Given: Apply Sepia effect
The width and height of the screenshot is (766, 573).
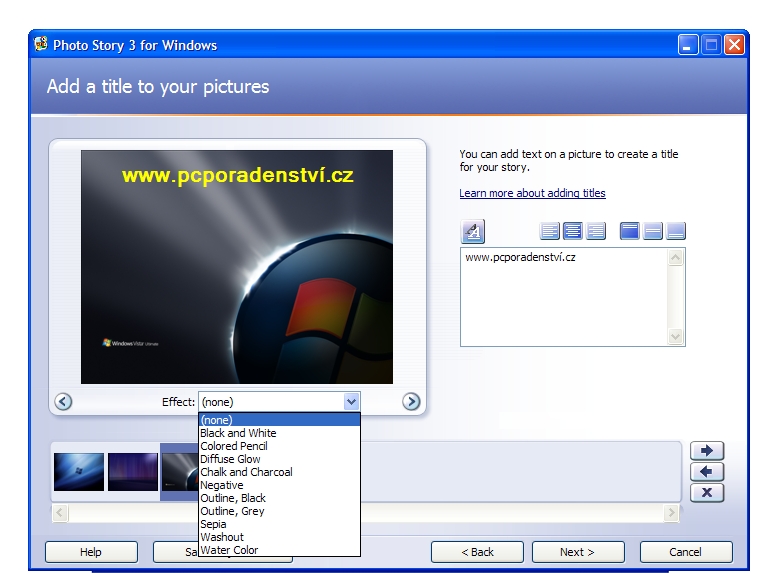Looking at the screenshot, I should (x=279, y=524).
